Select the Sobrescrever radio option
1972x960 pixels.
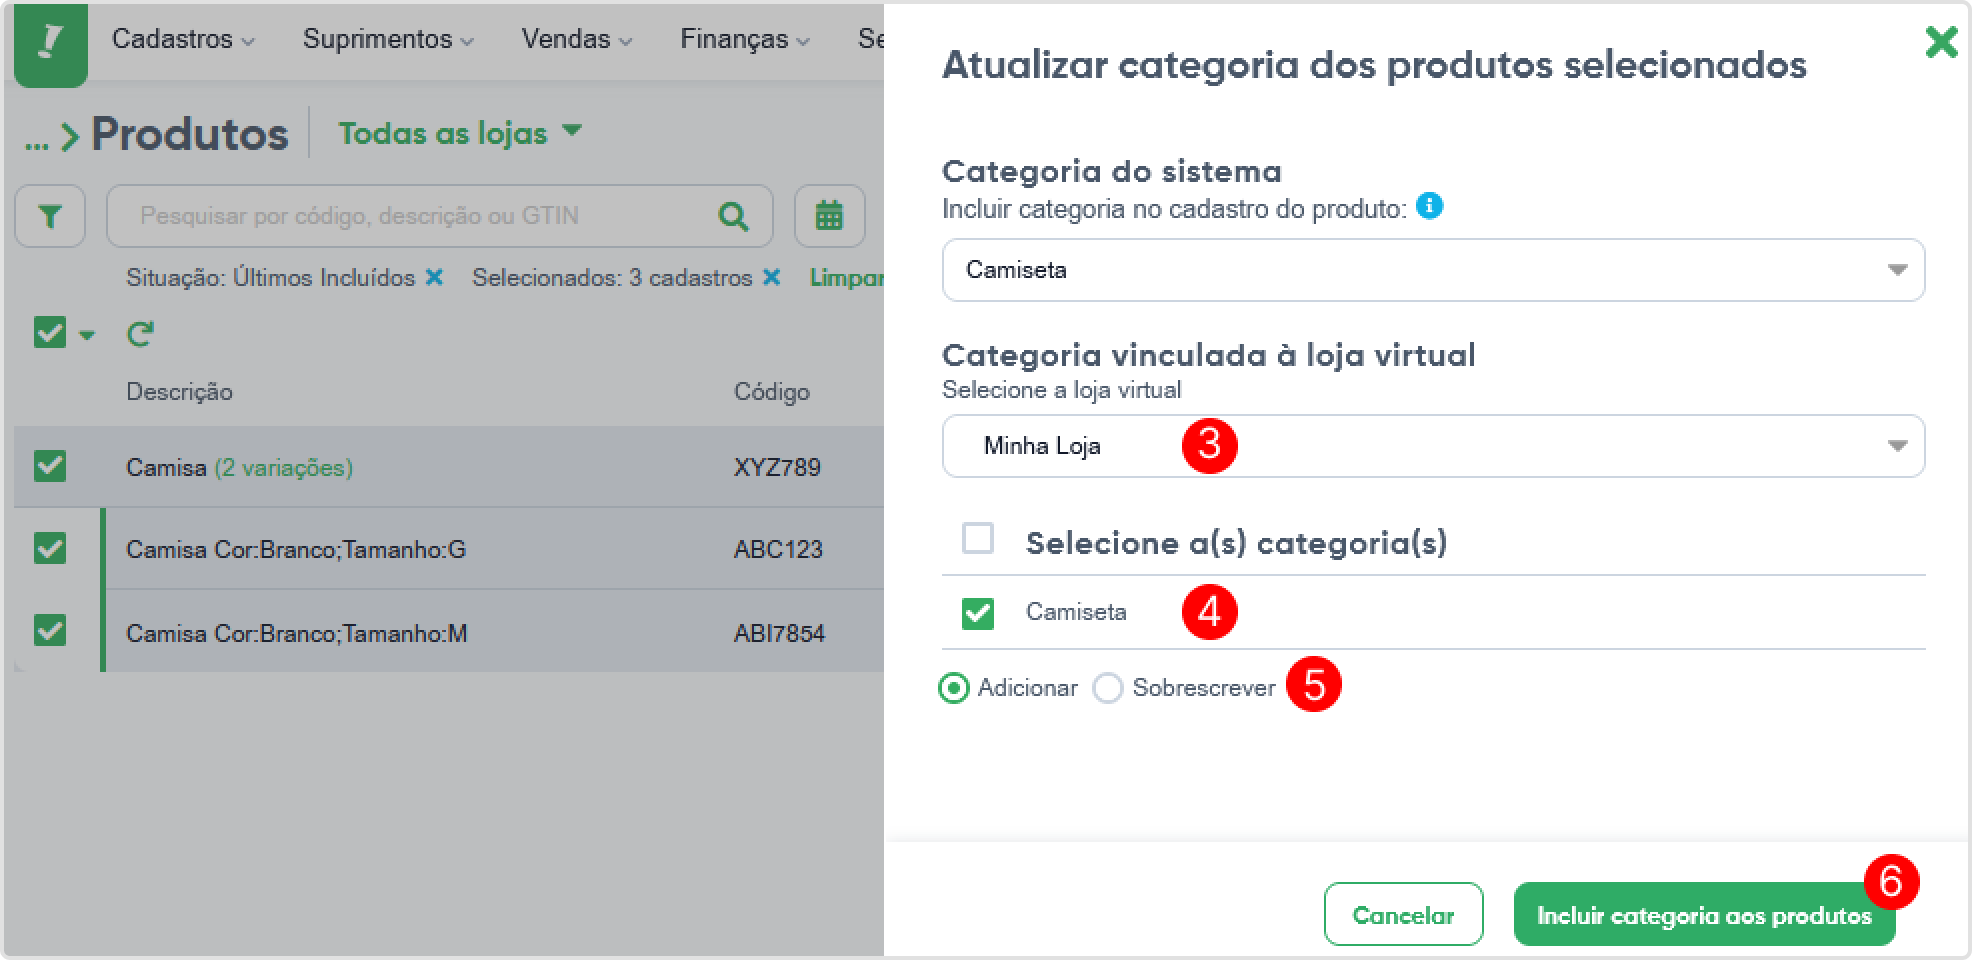tap(1107, 688)
